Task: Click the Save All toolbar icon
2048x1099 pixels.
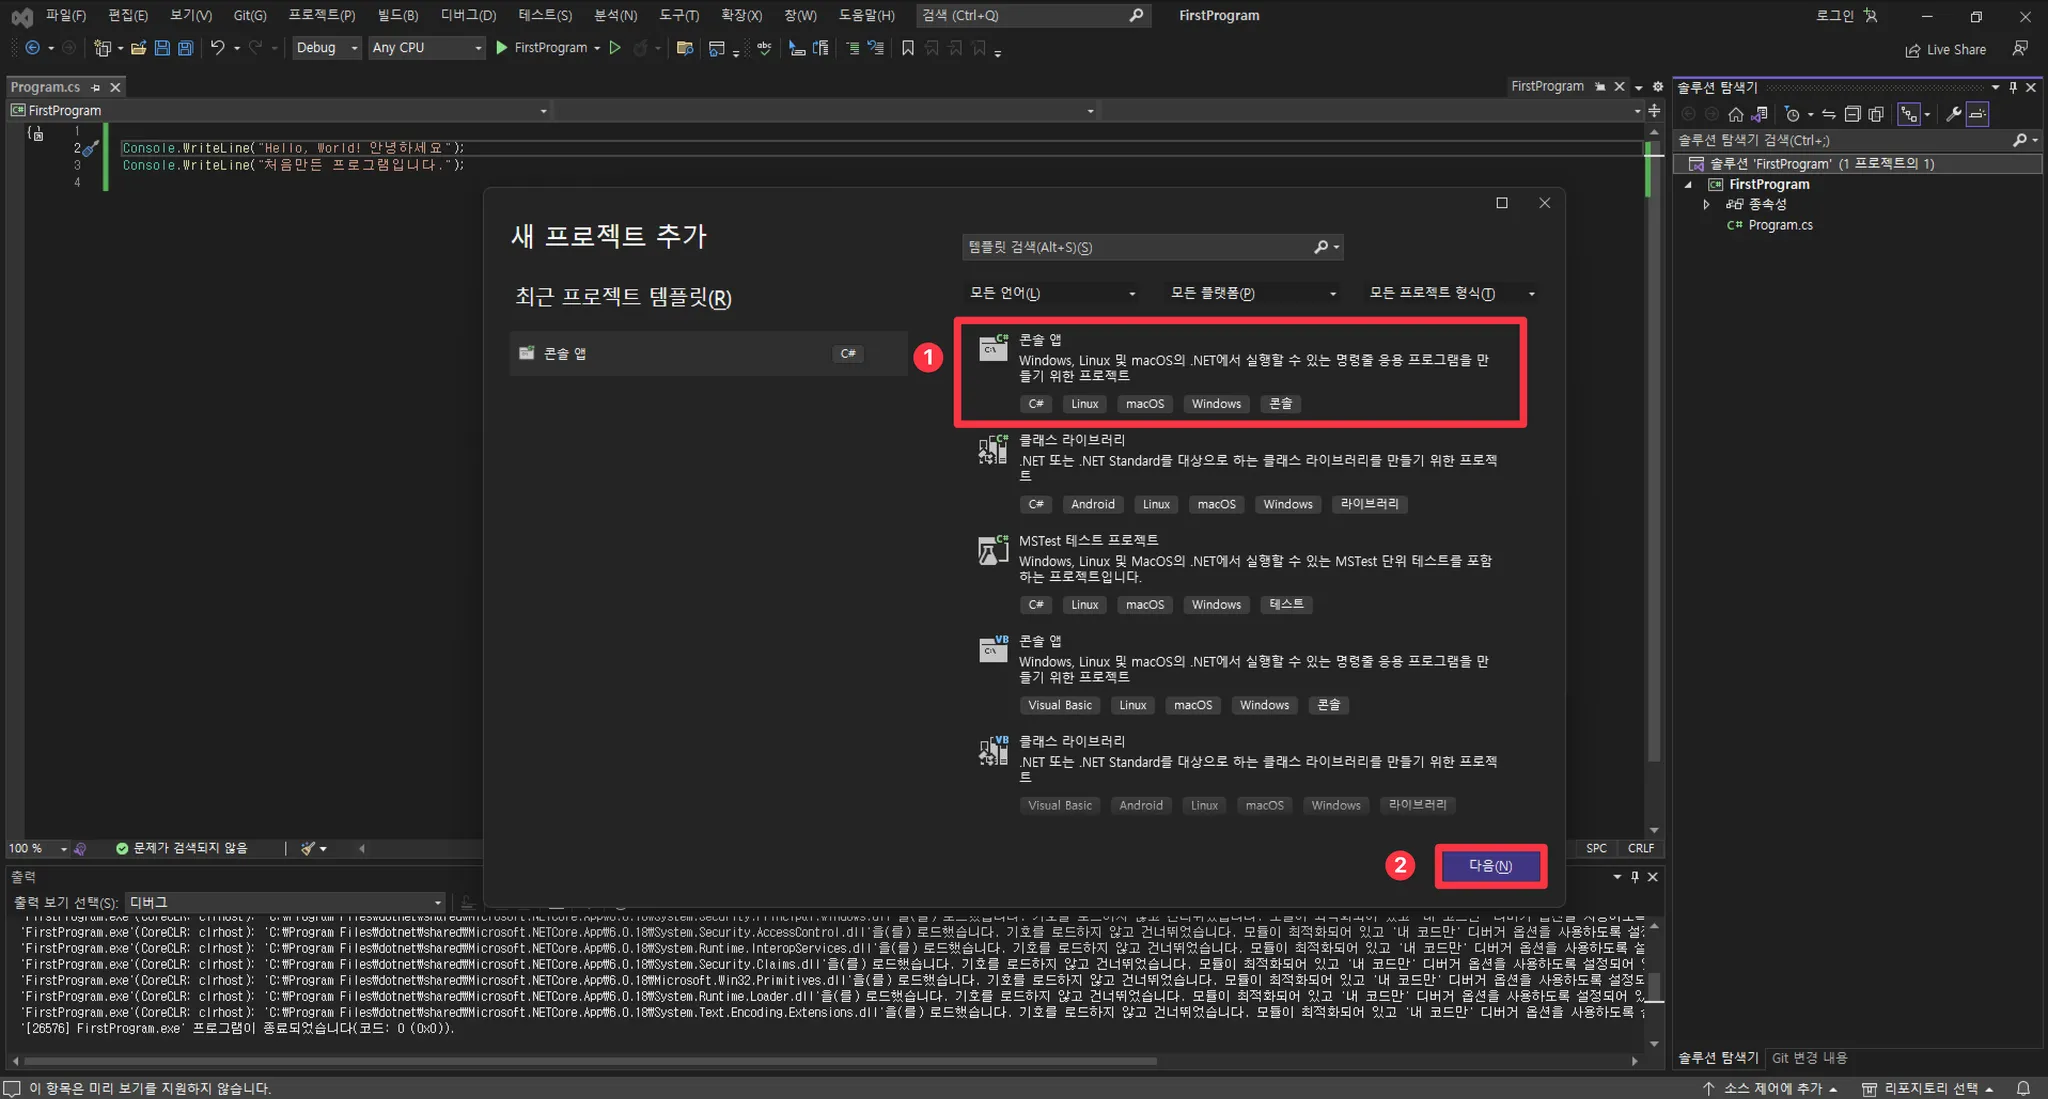Action: 185,48
